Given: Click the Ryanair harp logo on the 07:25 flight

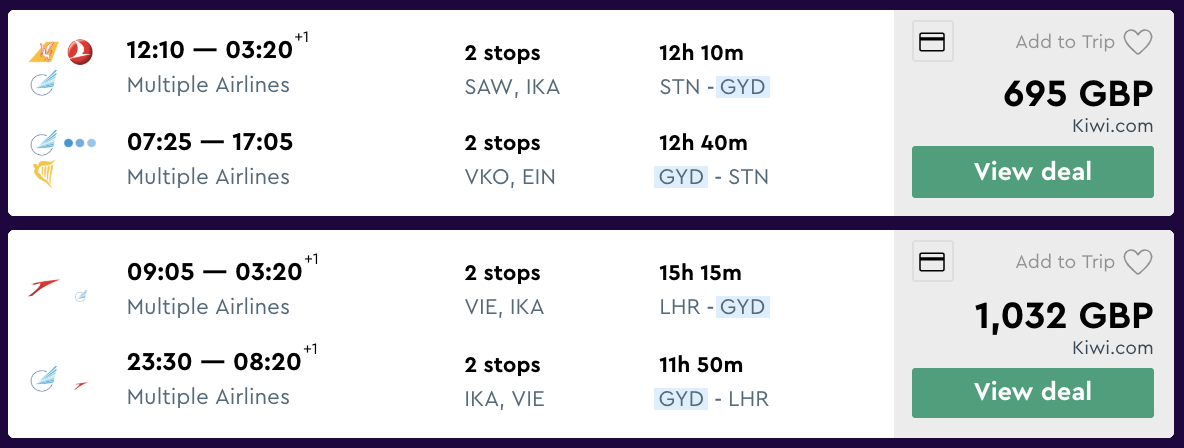Looking at the screenshot, I should click(x=44, y=176).
